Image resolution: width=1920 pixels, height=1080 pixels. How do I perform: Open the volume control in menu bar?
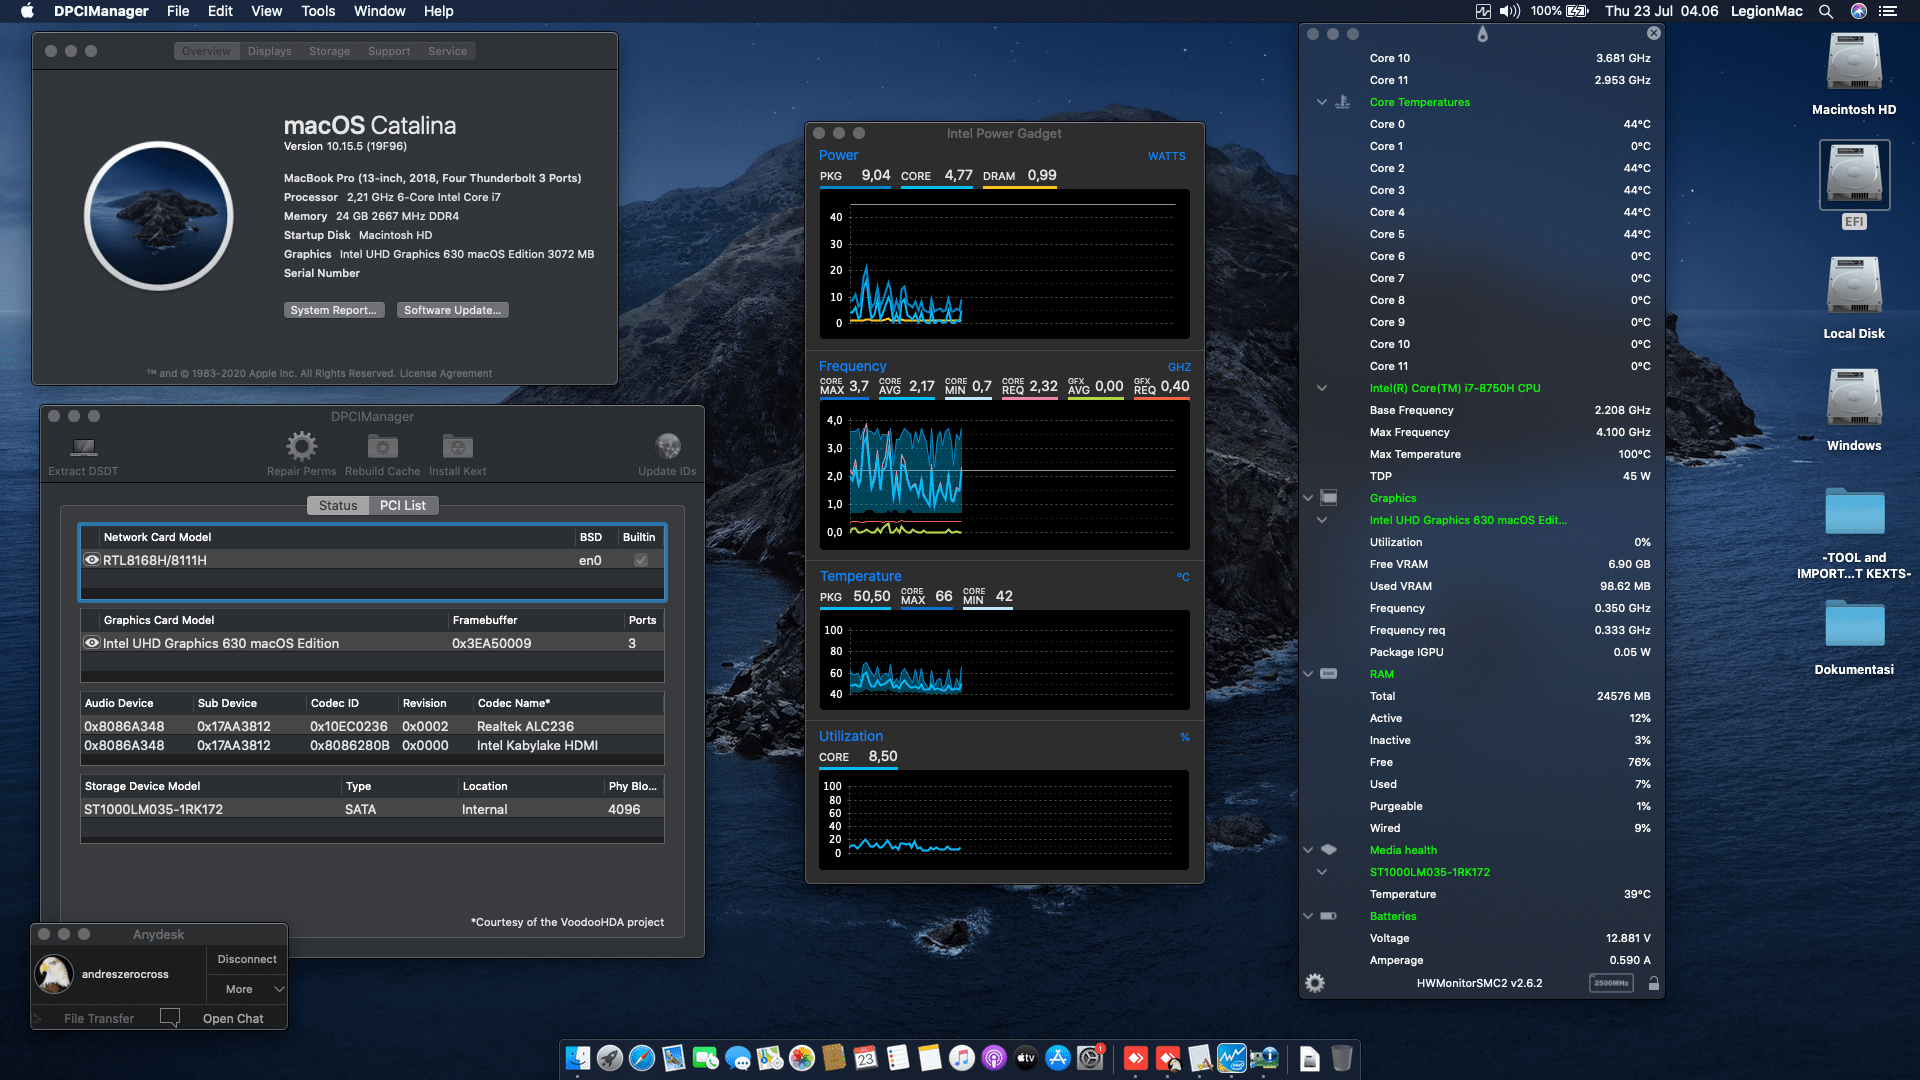pyautogui.click(x=1510, y=11)
